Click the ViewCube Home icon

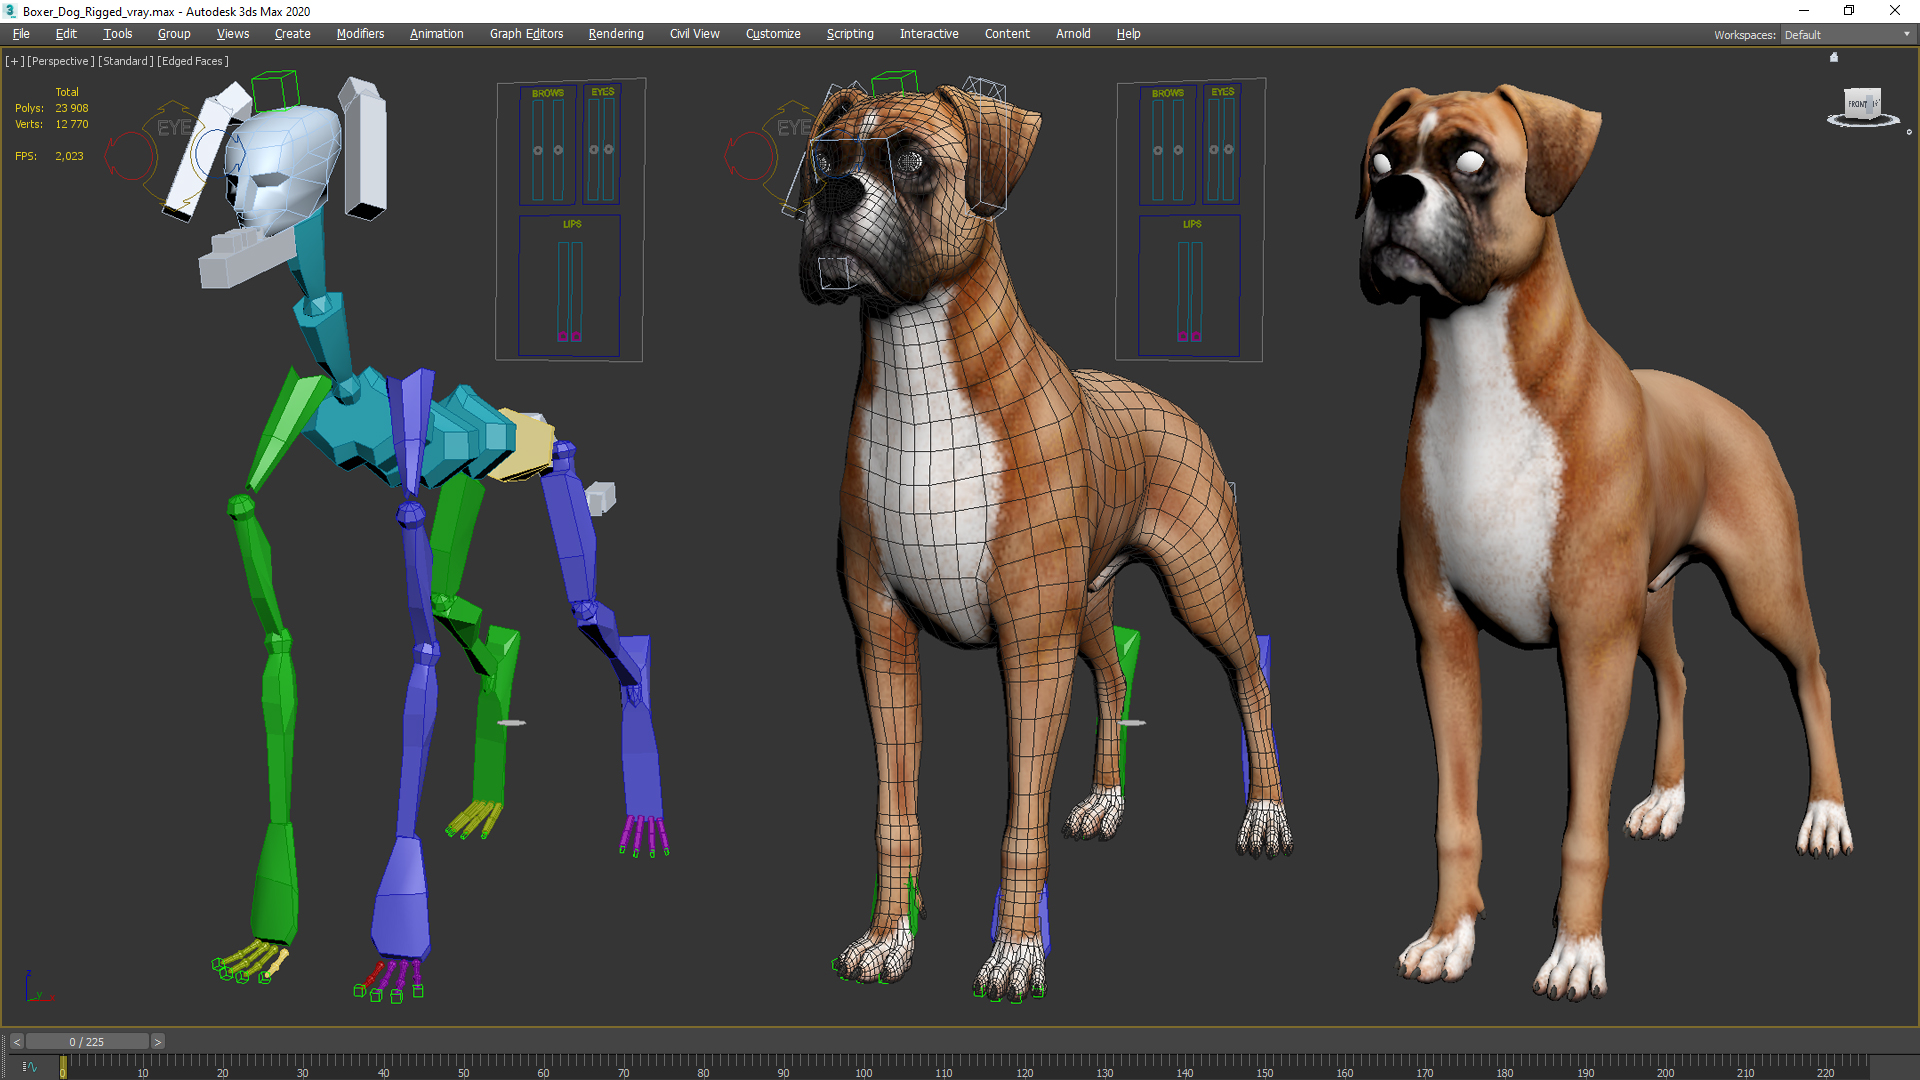coord(1834,57)
